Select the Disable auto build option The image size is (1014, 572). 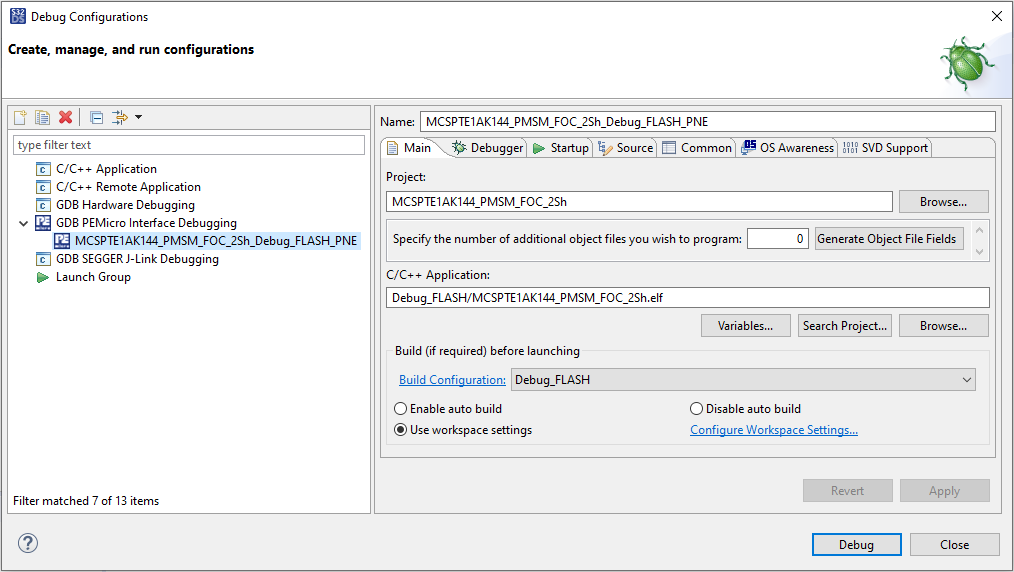click(x=697, y=409)
